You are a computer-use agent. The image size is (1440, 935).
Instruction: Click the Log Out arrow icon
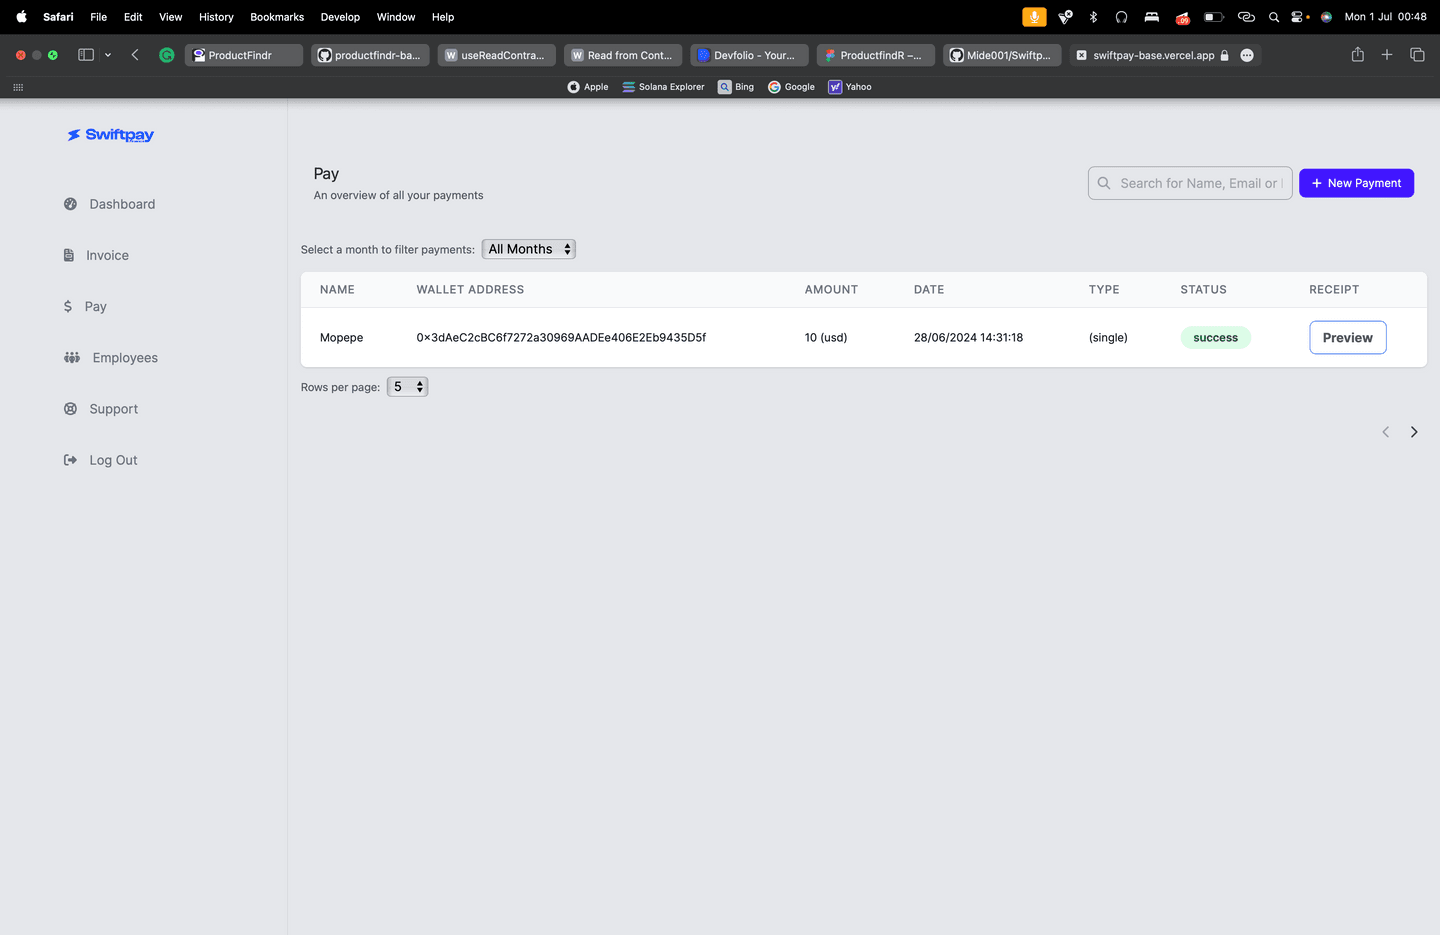(70, 460)
